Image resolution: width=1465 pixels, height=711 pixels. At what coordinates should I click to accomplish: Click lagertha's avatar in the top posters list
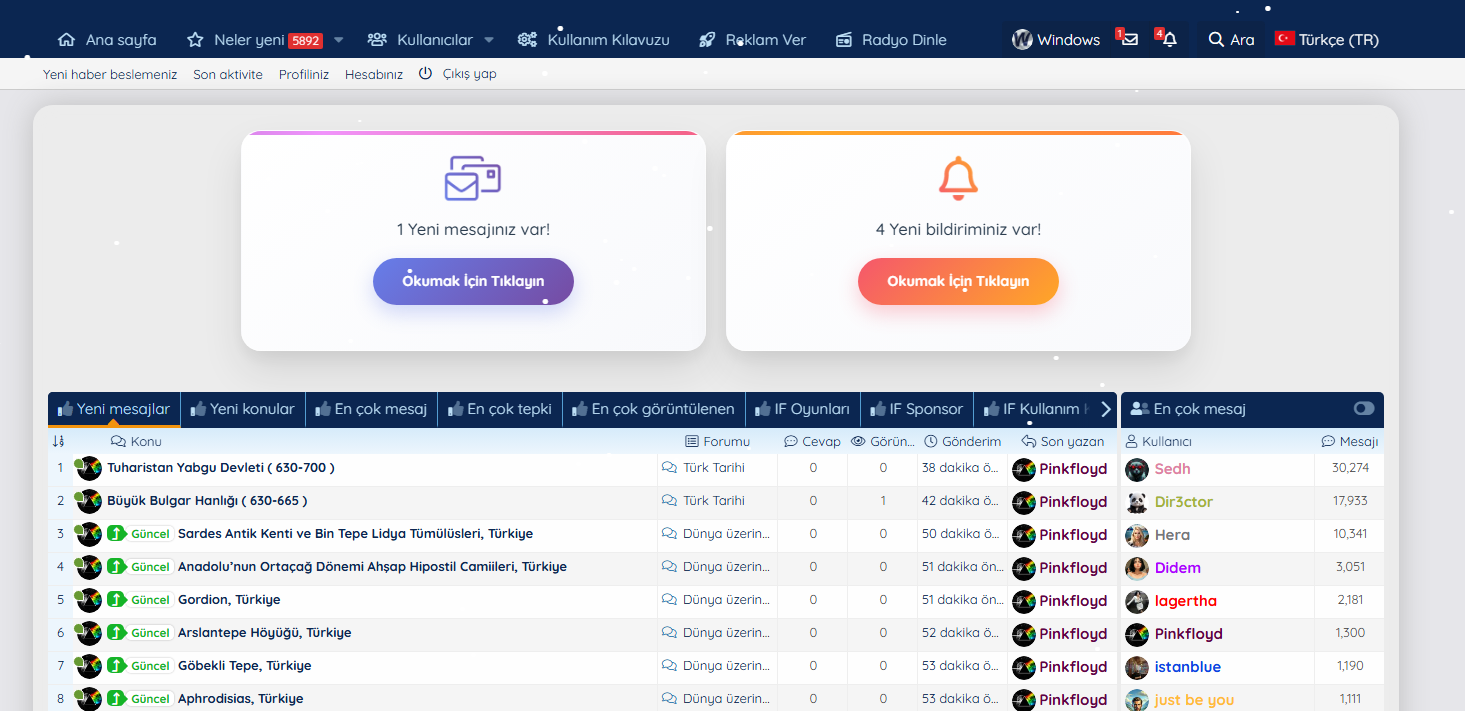point(1137,601)
